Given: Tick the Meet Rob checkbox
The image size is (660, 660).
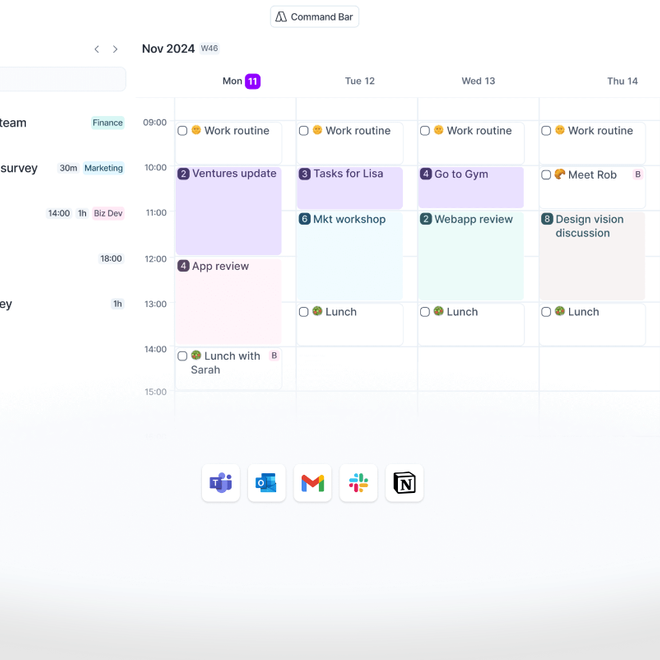Looking at the screenshot, I should pos(546,175).
